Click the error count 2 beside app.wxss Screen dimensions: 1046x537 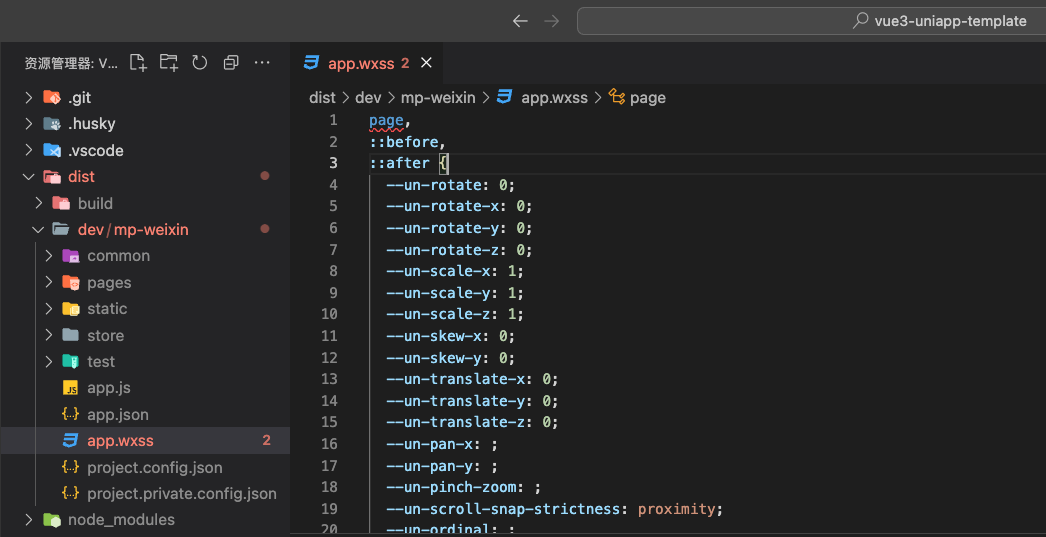[267, 440]
